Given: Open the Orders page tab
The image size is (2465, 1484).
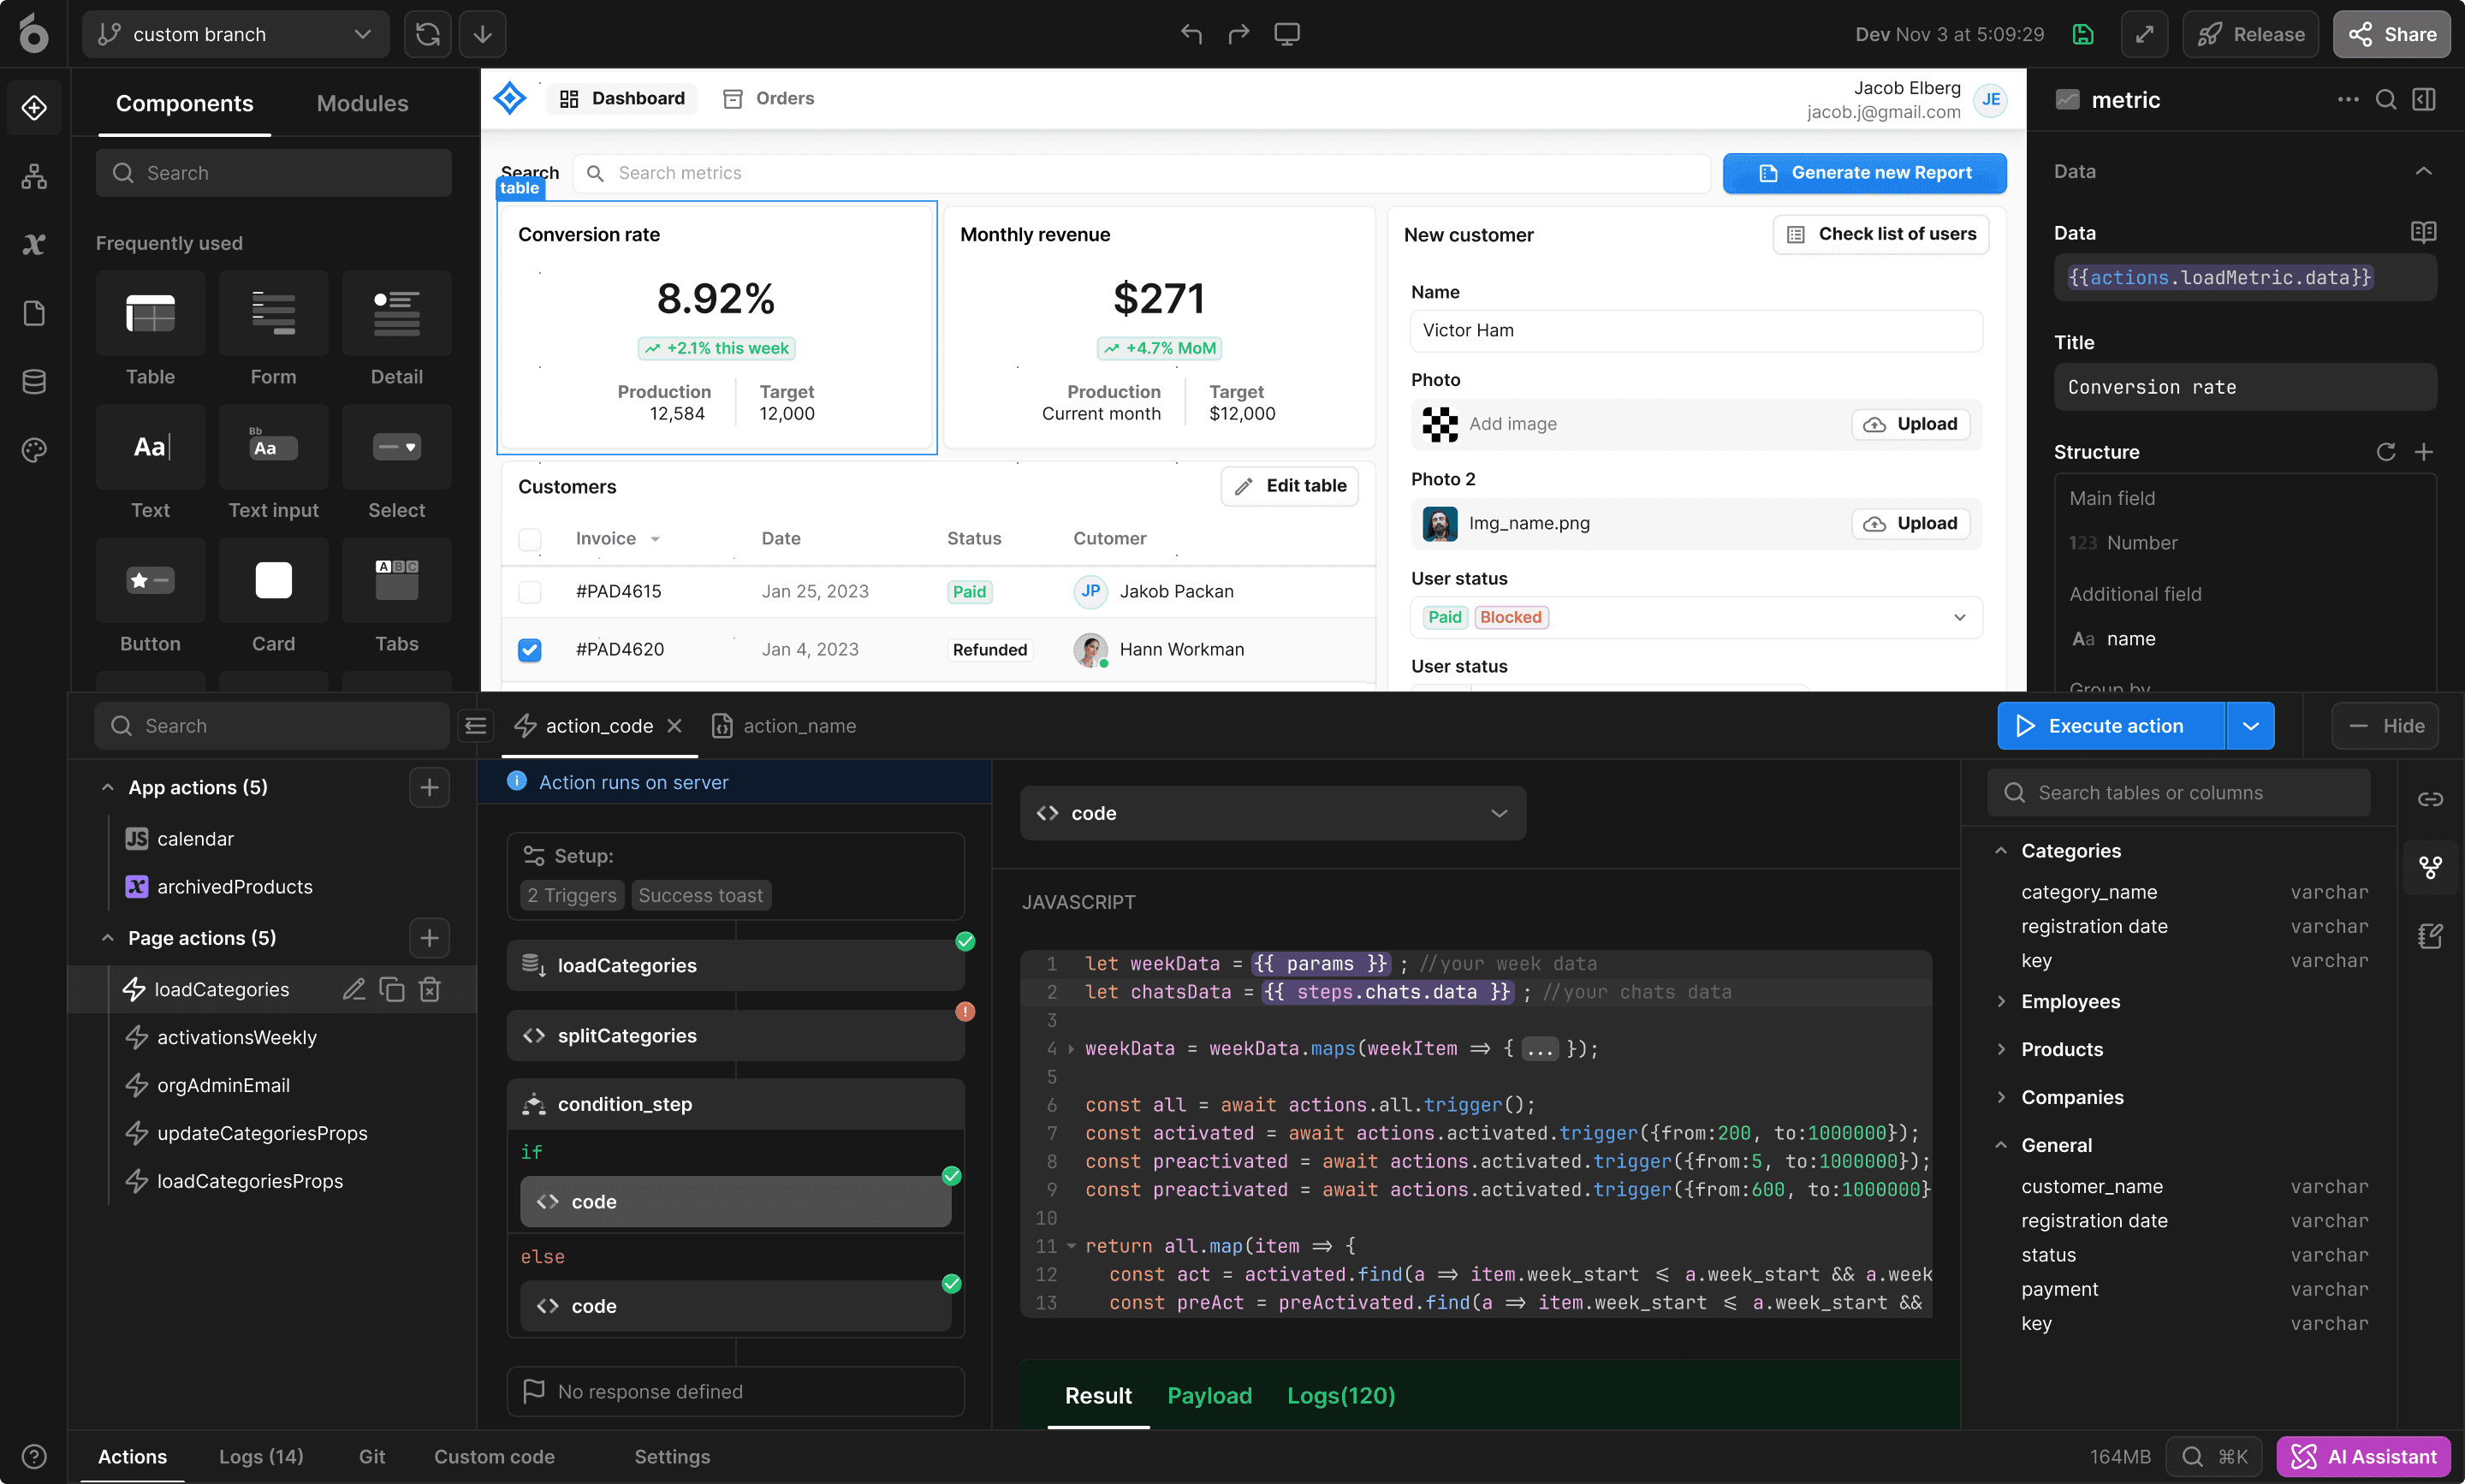Looking at the screenshot, I should click(x=768, y=98).
